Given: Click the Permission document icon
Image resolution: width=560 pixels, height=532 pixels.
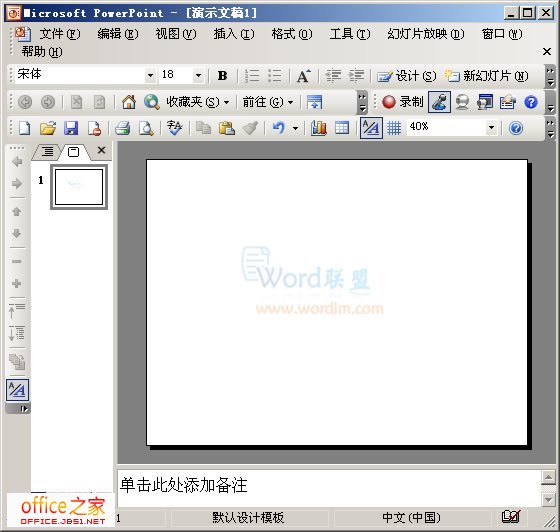Looking at the screenshot, I should pos(94,128).
